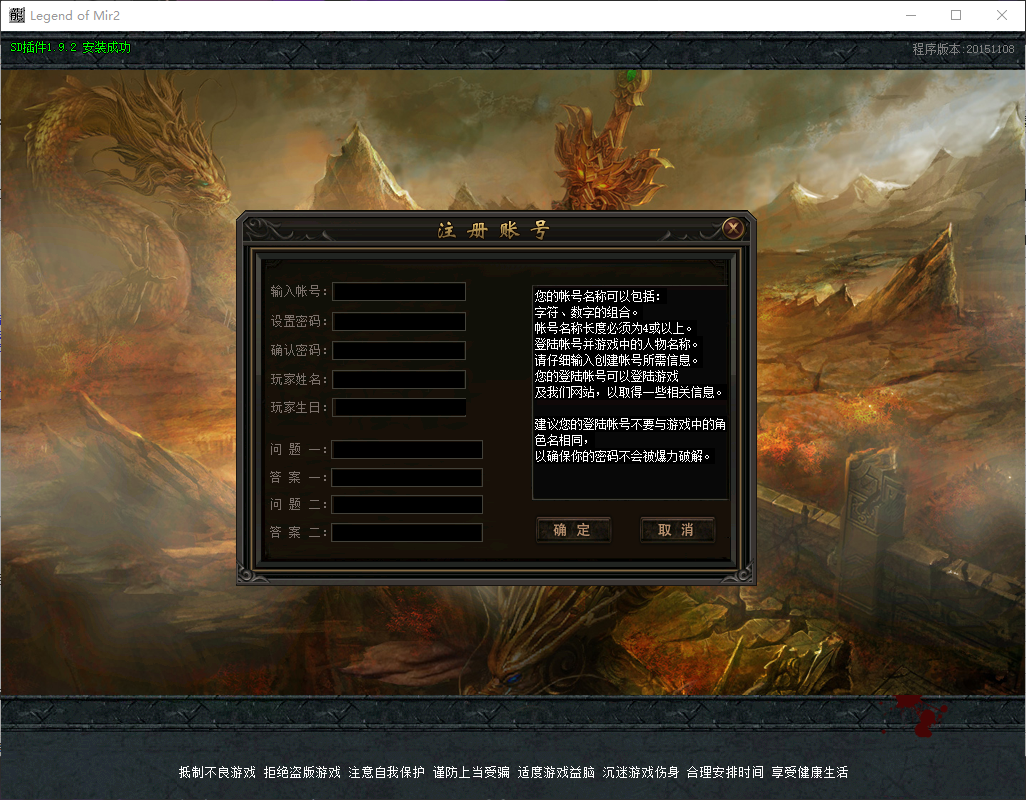Screen dimensions: 1026x800
Task: Click the 玩家生日 birthday field
Action: 399,408
